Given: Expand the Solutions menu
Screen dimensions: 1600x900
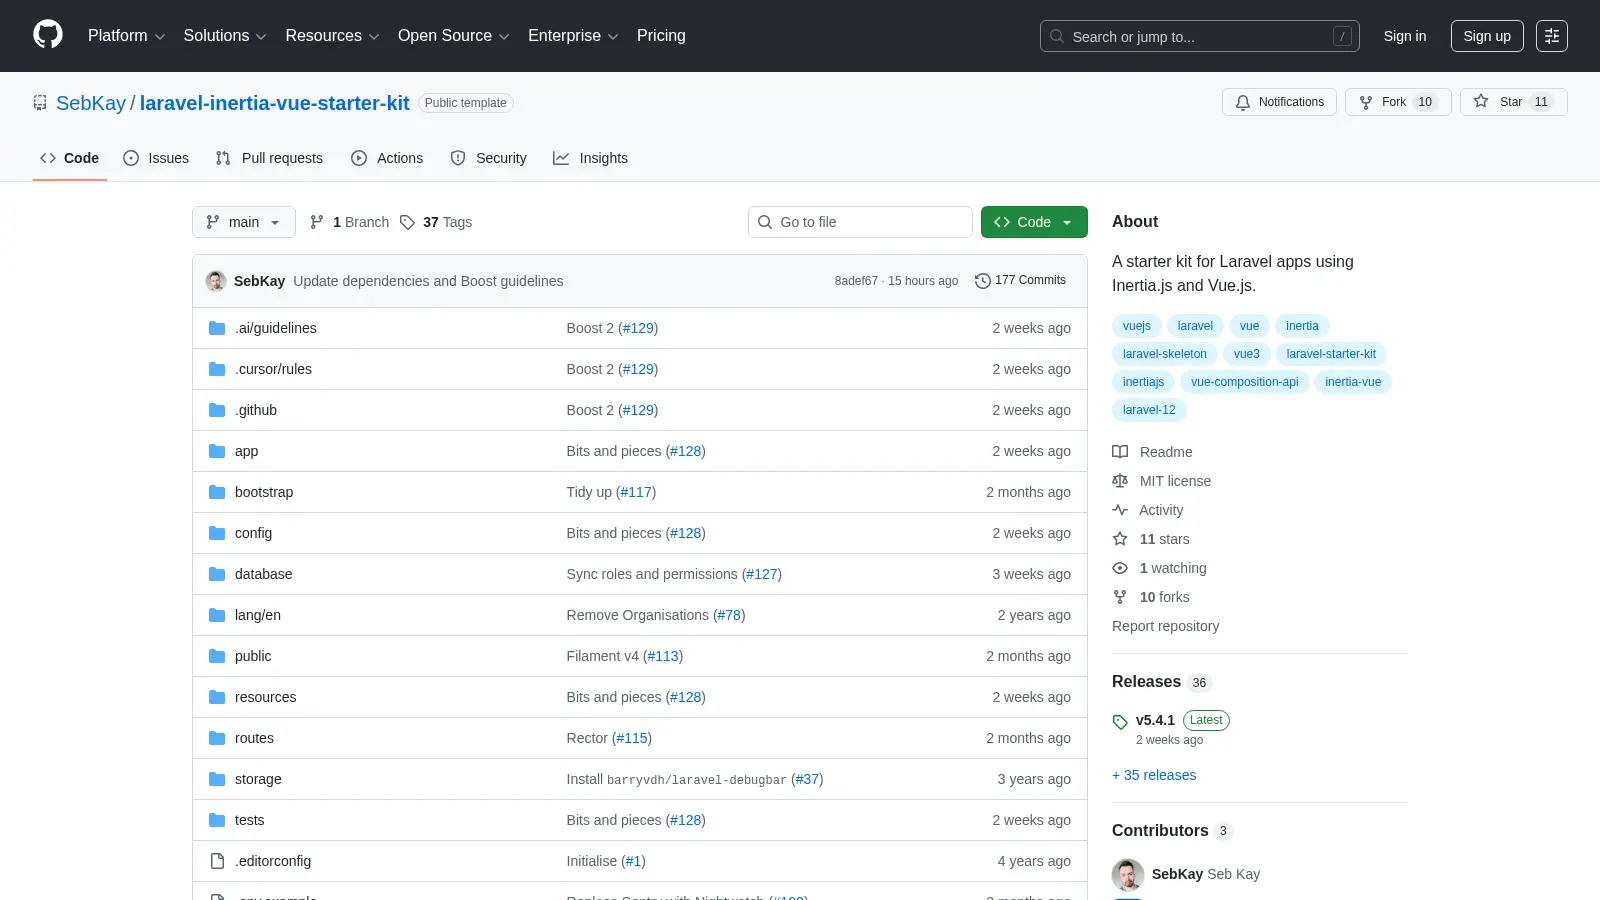Looking at the screenshot, I should [x=225, y=36].
